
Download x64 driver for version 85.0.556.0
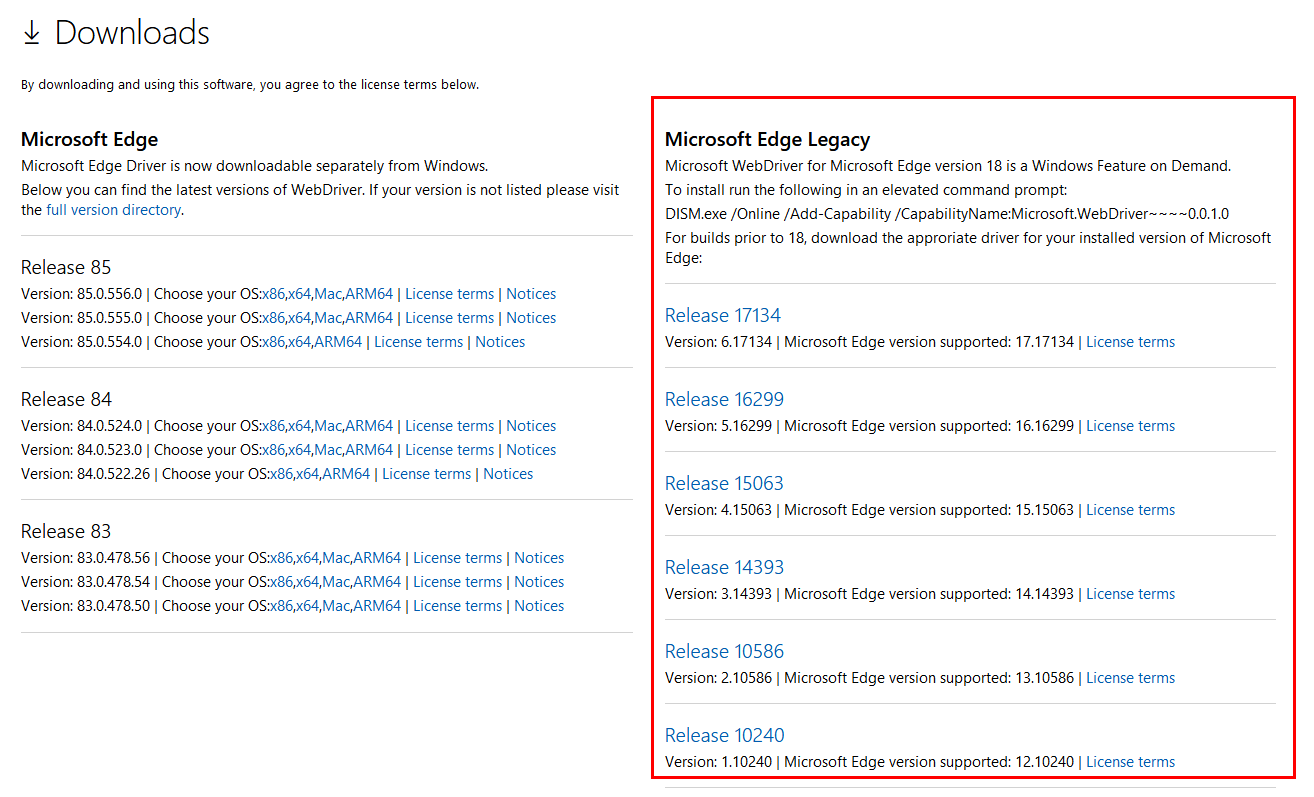tap(299, 294)
